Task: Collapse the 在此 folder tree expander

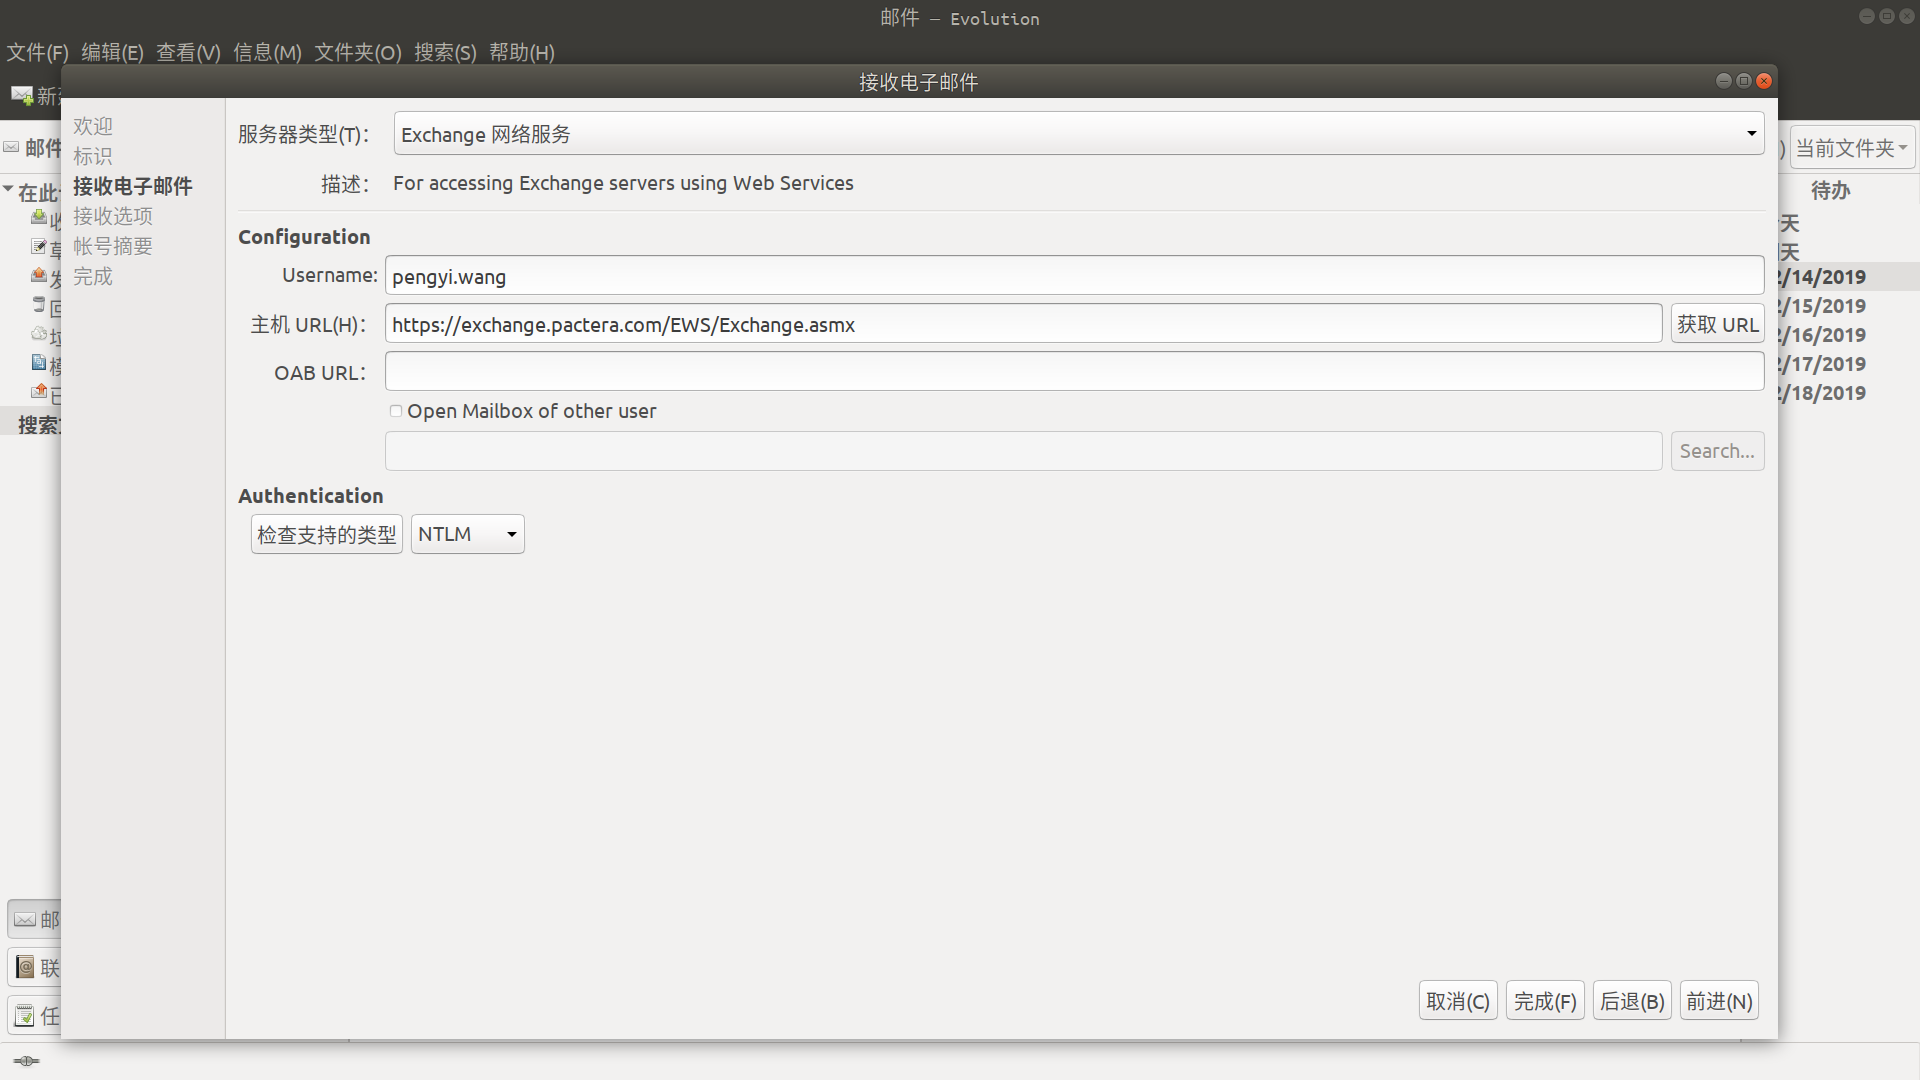Action: click(8, 190)
